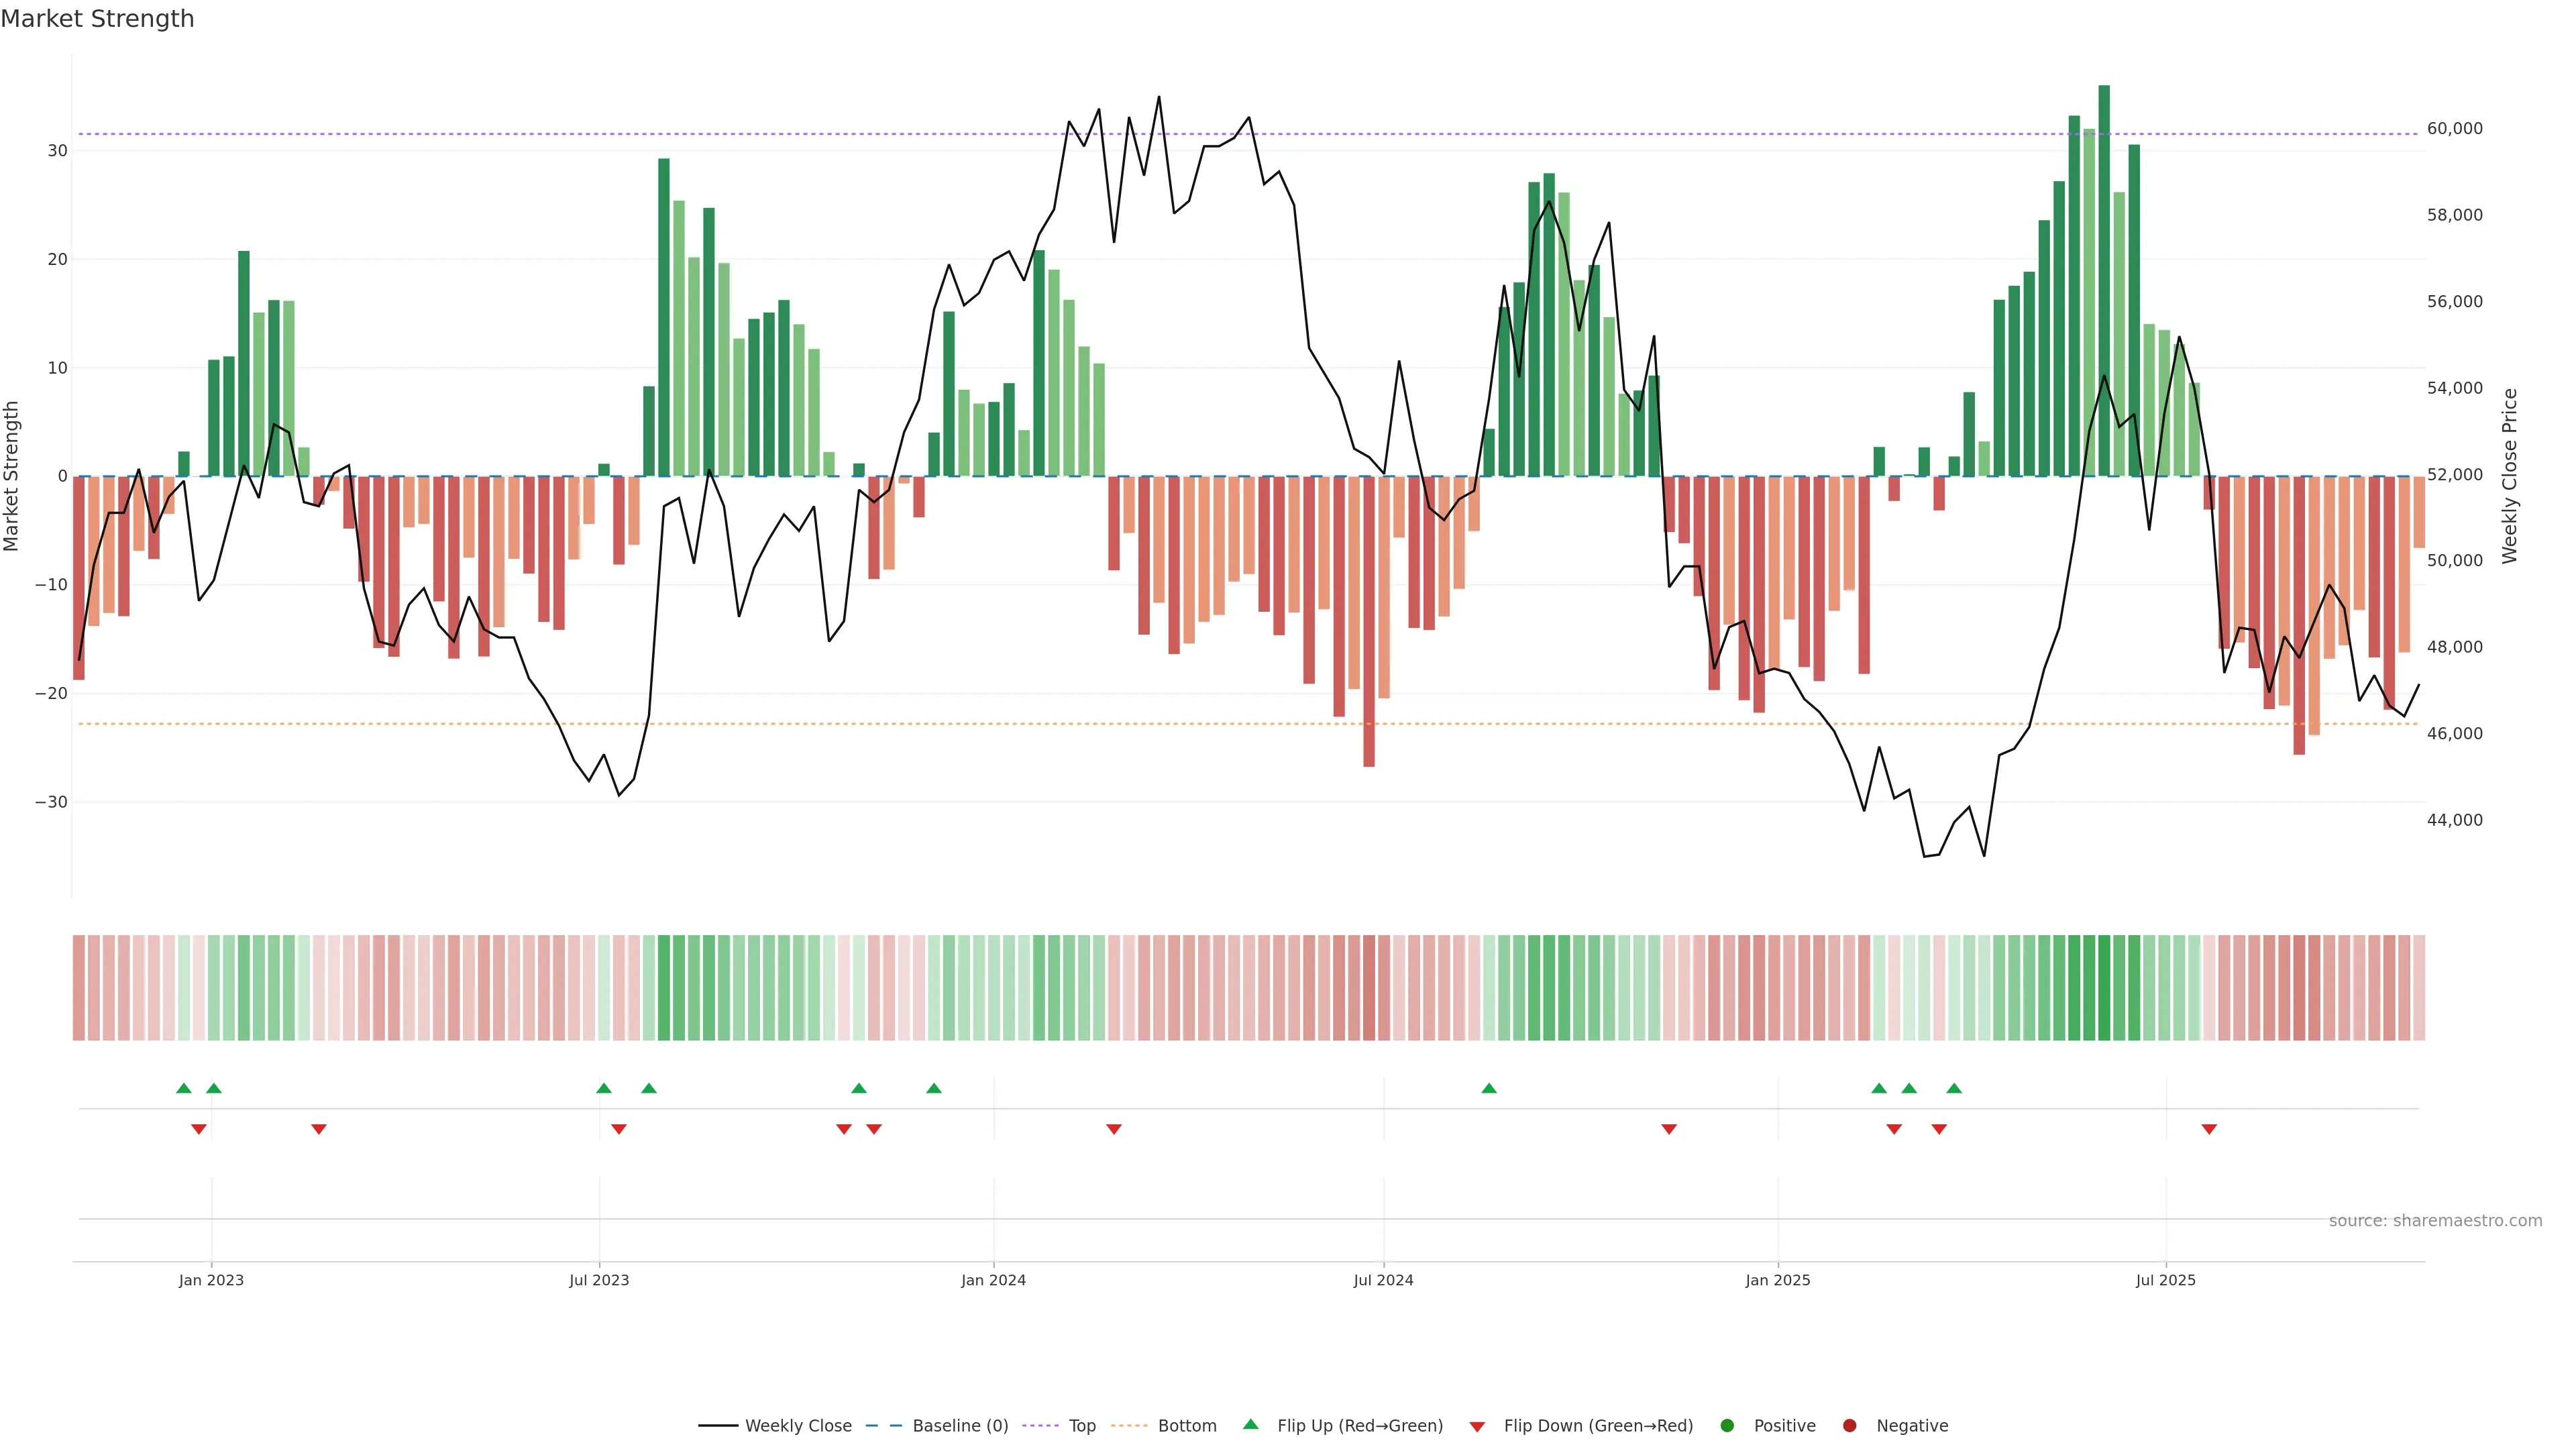Click the dark red Negative legend circle
This screenshot has height=1449, width=2576.
pos(1849,1425)
